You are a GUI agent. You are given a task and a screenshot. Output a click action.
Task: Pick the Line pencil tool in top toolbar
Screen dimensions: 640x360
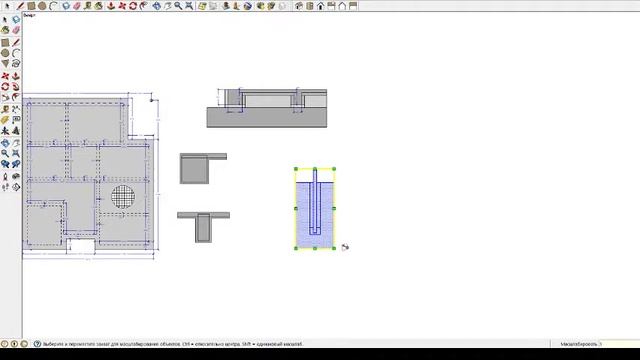20,6
